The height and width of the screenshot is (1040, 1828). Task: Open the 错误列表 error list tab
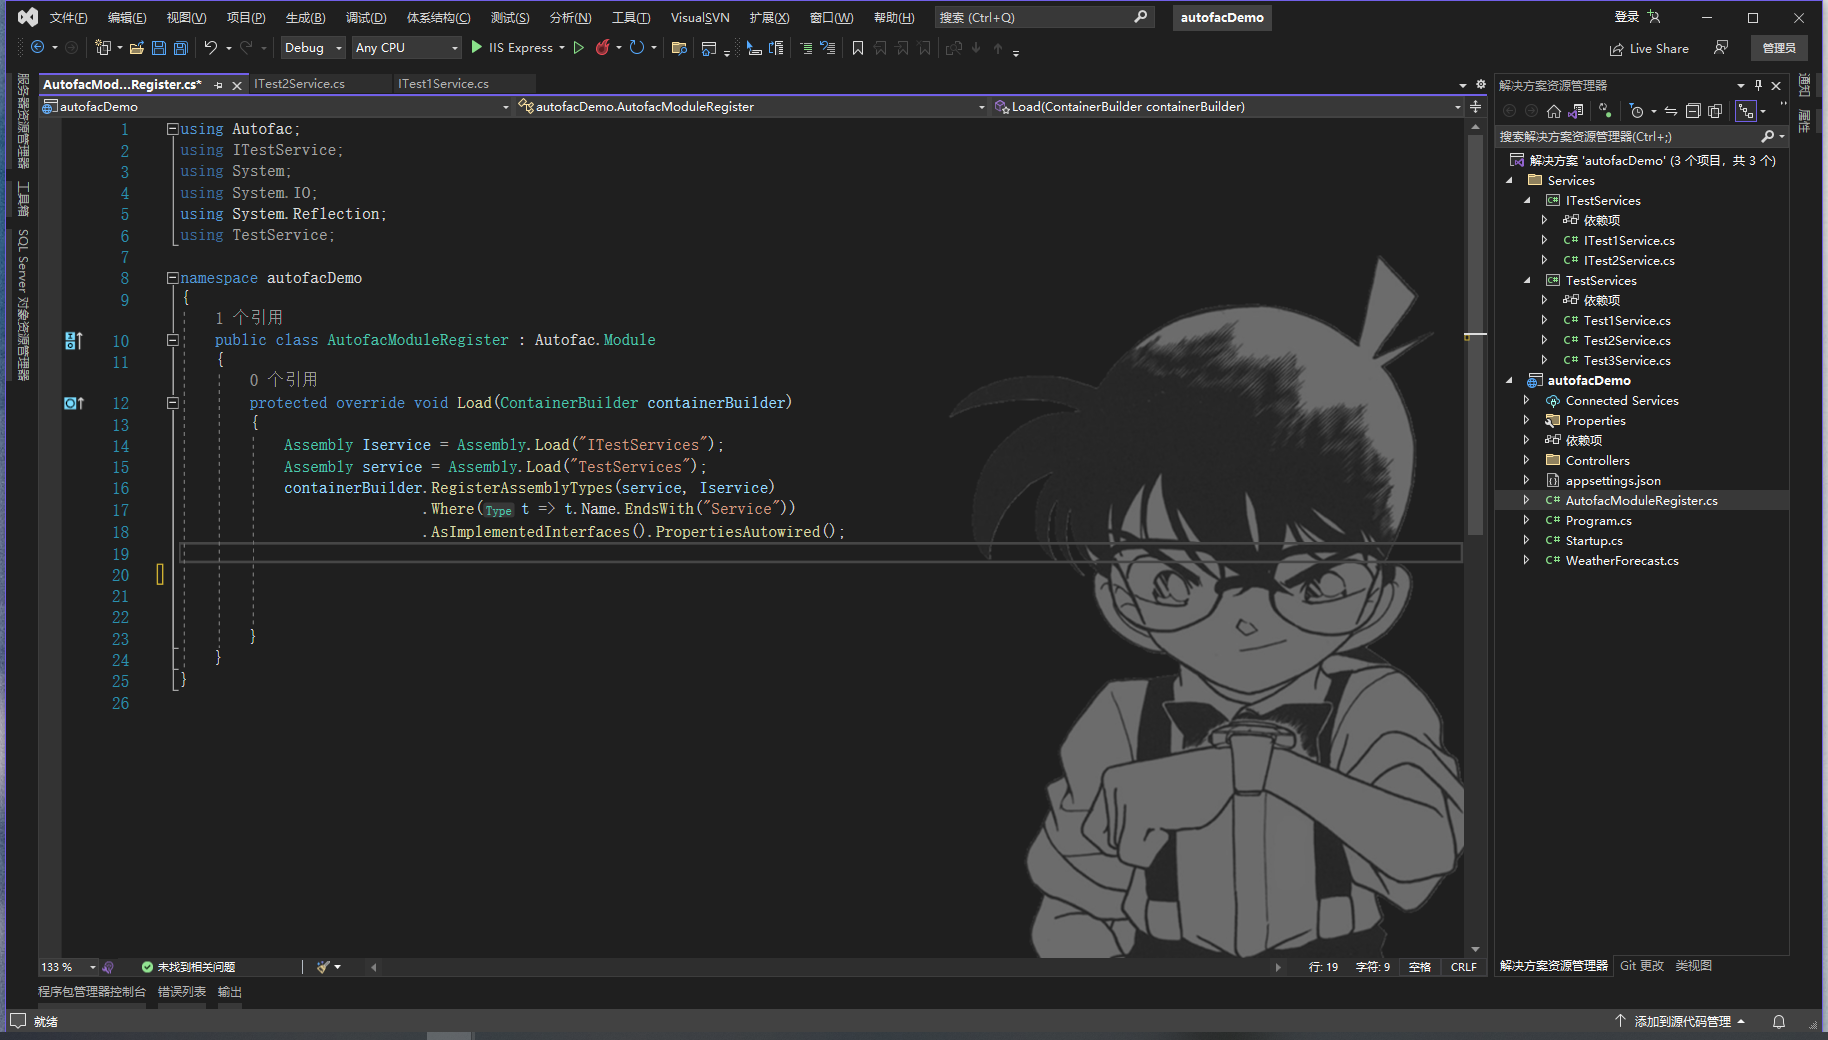pyautogui.click(x=182, y=992)
